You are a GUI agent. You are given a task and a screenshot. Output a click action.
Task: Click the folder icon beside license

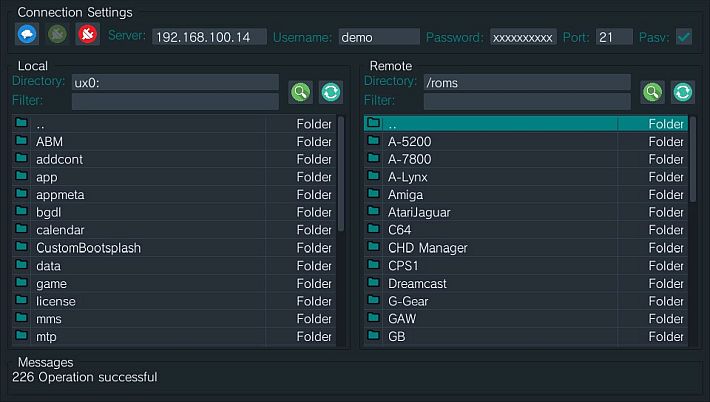[x=21, y=300]
